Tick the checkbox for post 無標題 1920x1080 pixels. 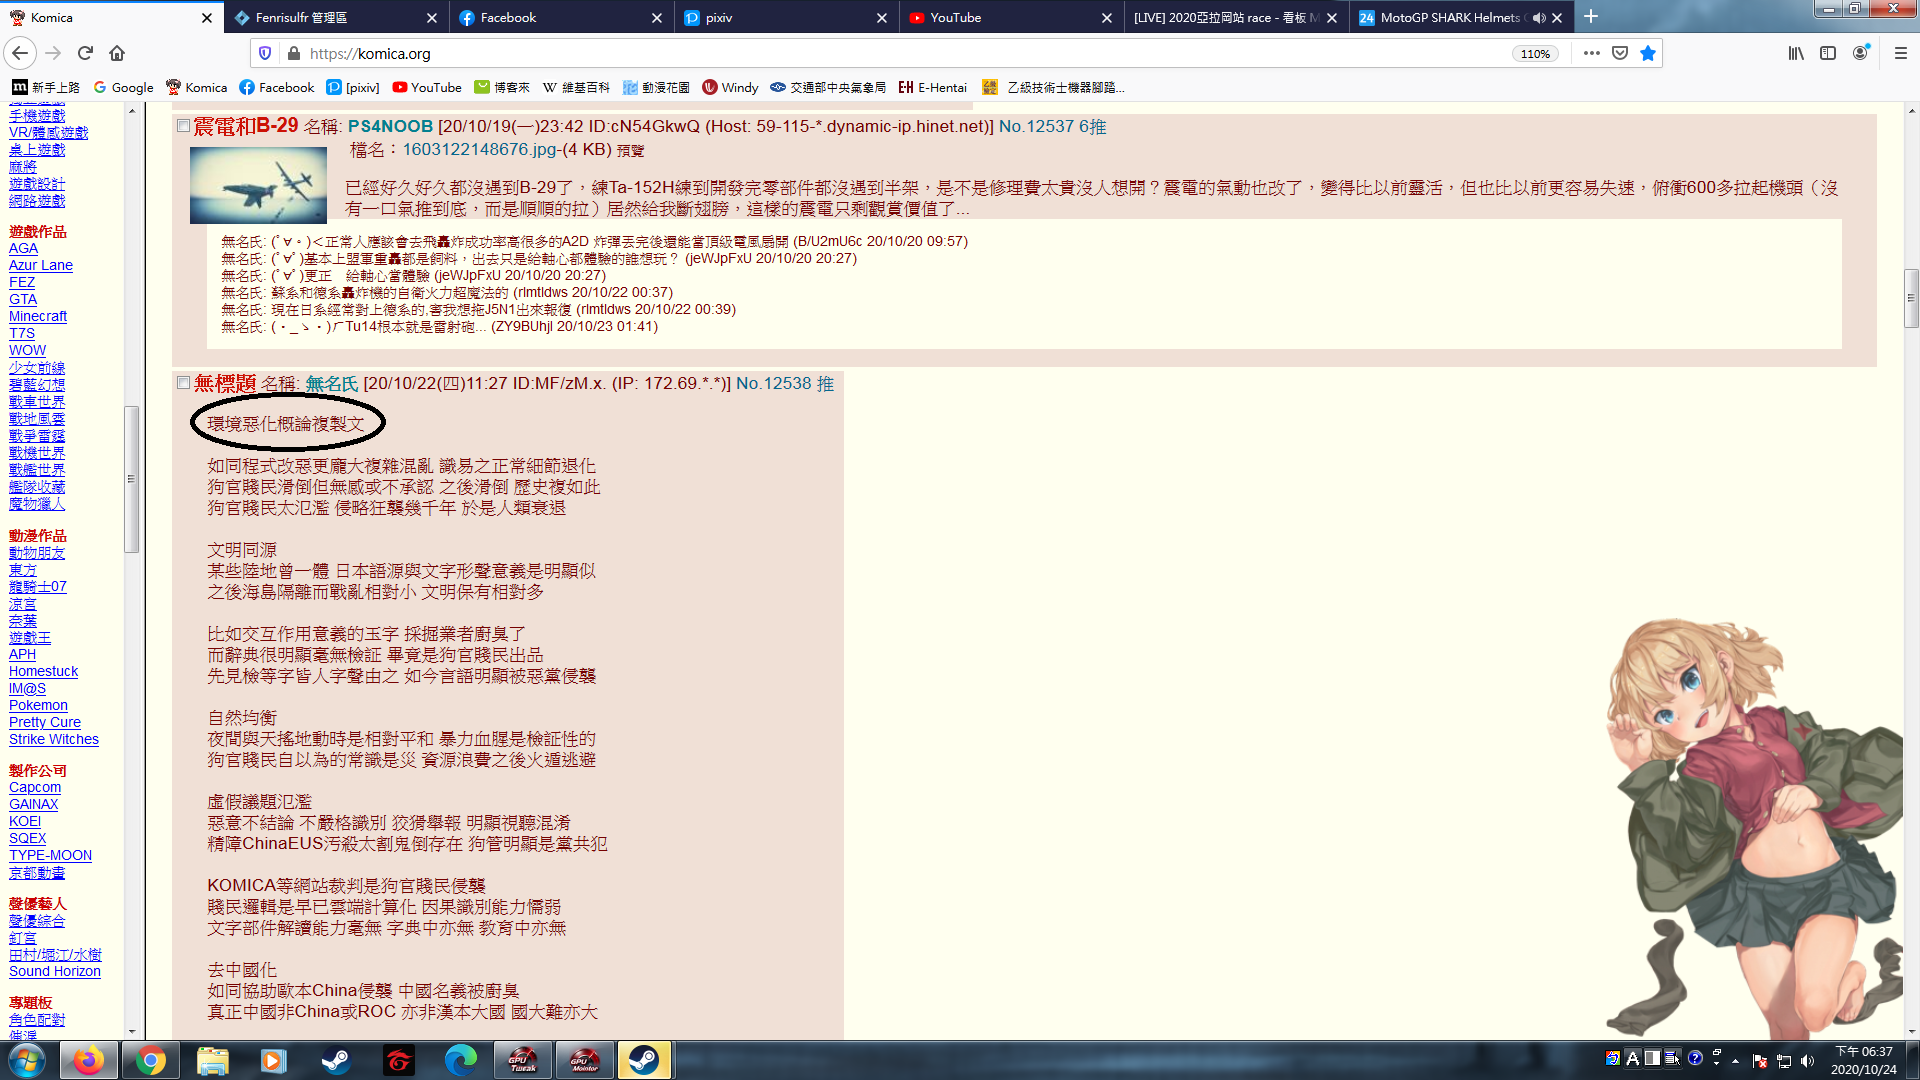point(183,383)
